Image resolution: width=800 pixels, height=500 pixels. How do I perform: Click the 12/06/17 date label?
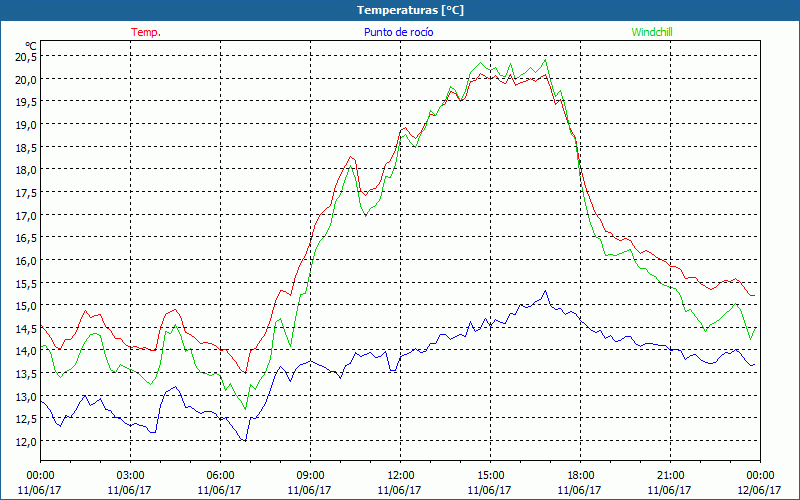pos(760,490)
